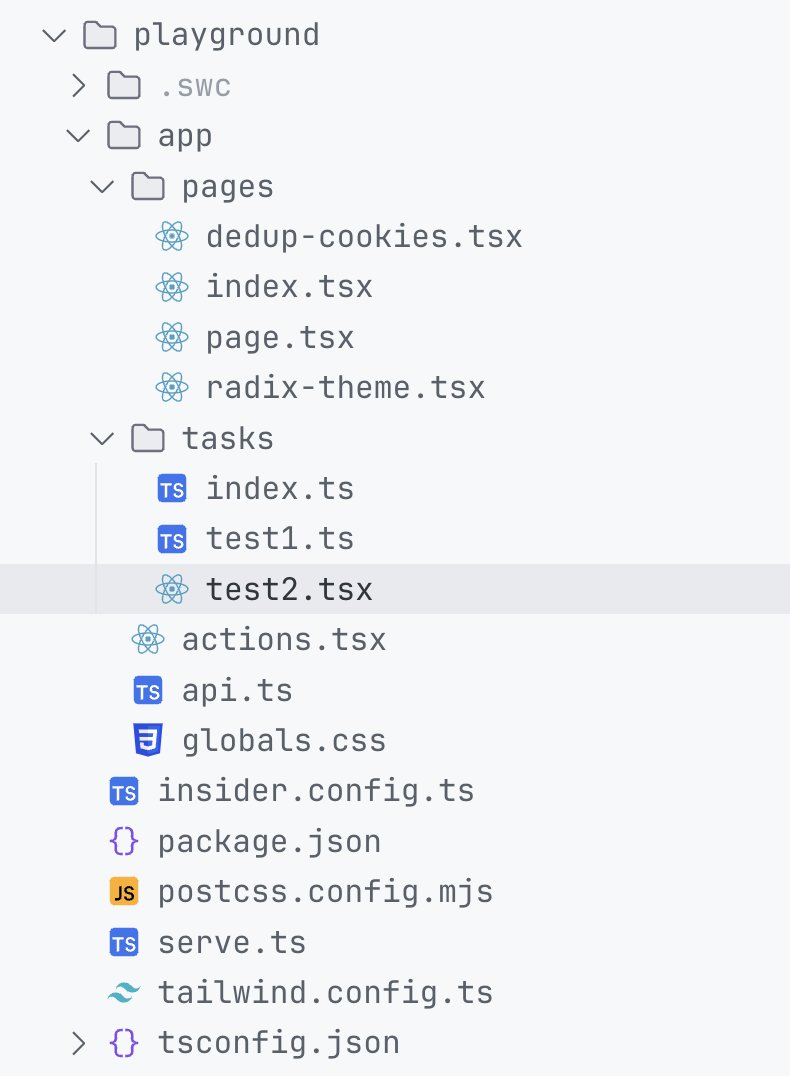Select the pages folder name
The height and width of the screenshot is (1076, 790).
click(x=228, y=188)
